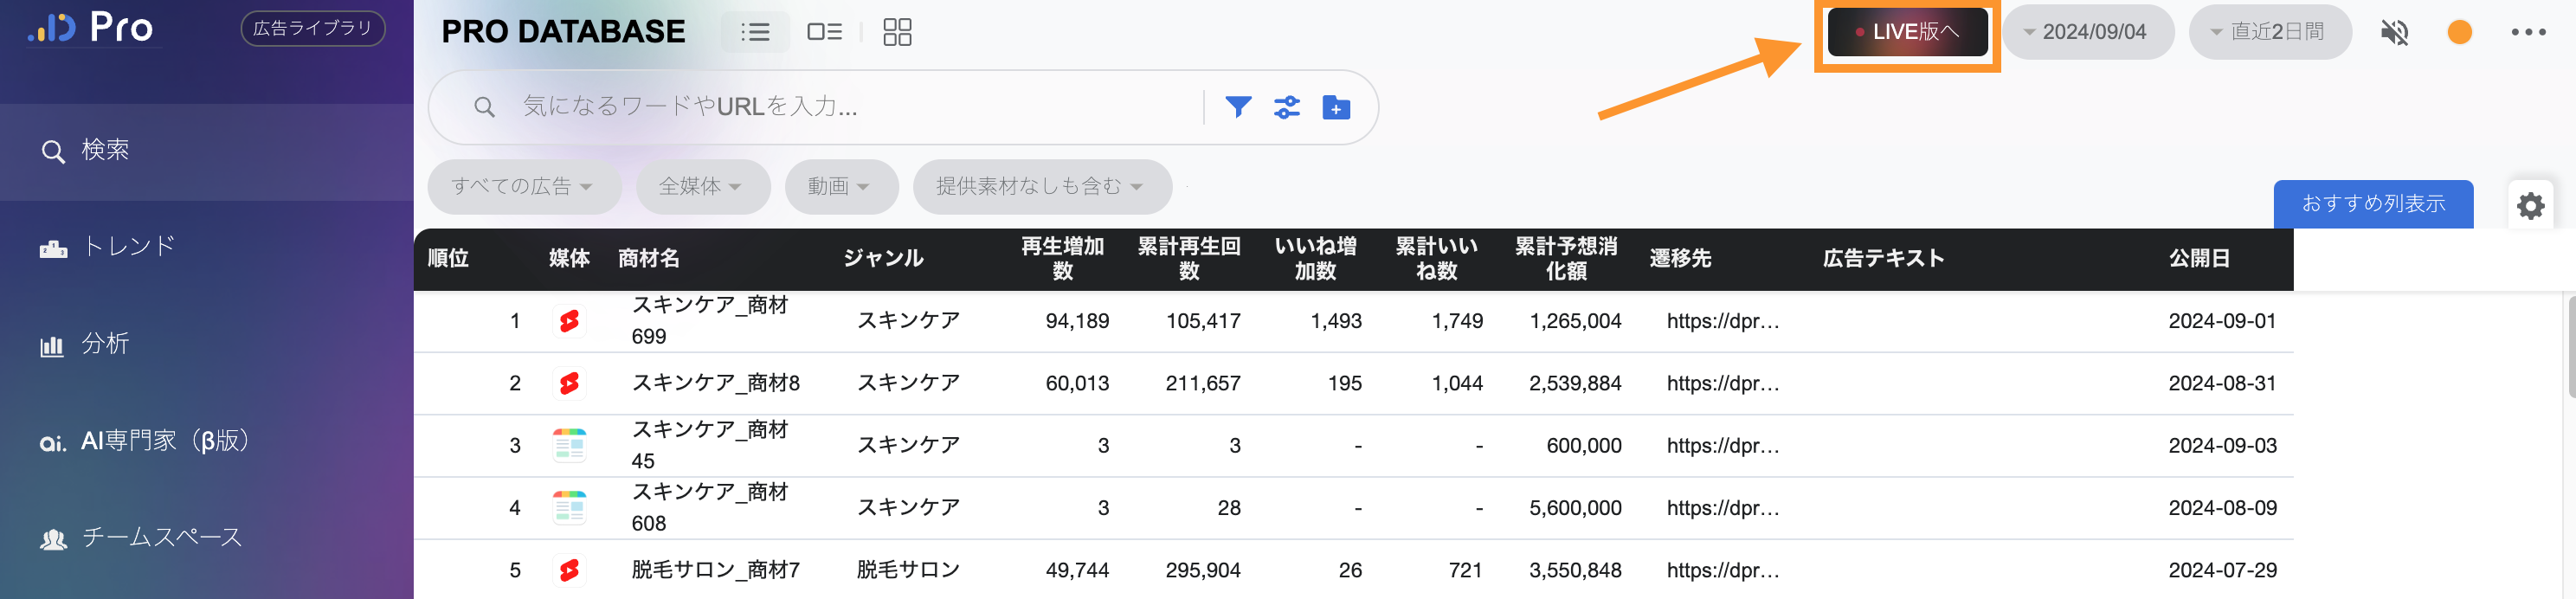Click the blue funnel filter icon

pos(1238,107)
